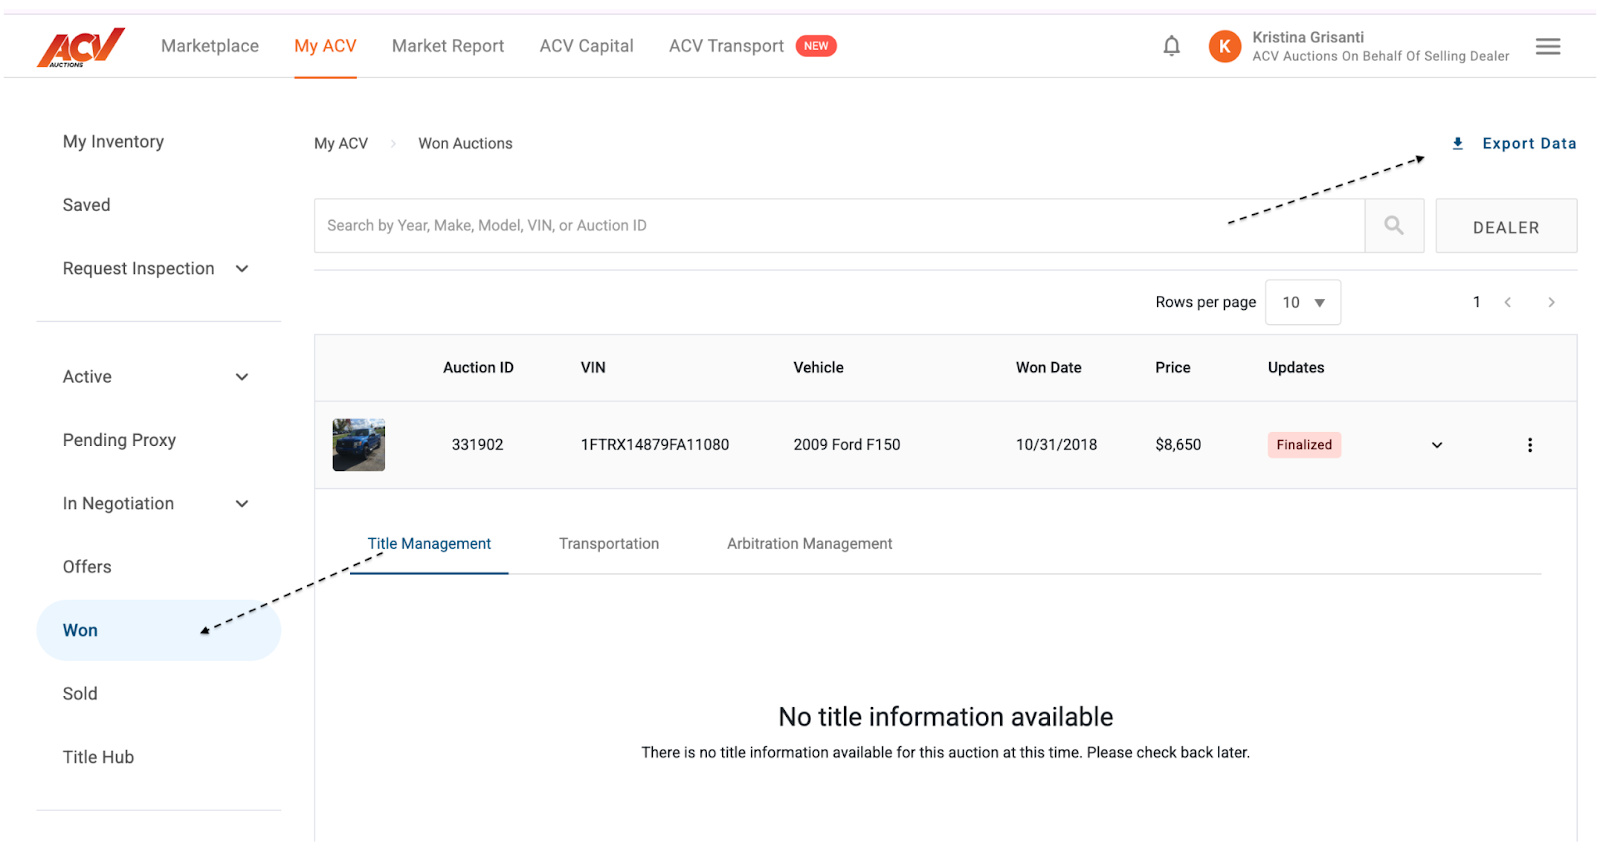Collapse row details chevron for auction 331902
The height and width of the screenshot is (842, 1600).
click(1437, 445)
